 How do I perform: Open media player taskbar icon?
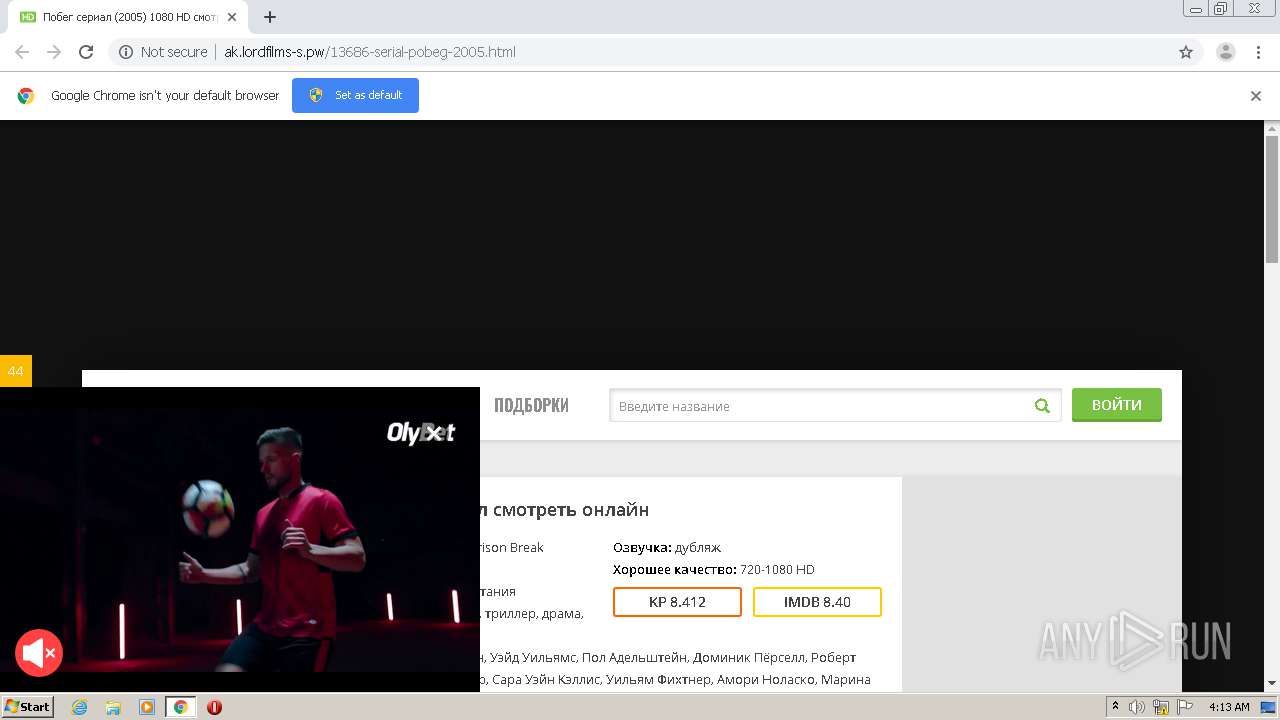tap(147, 707)
